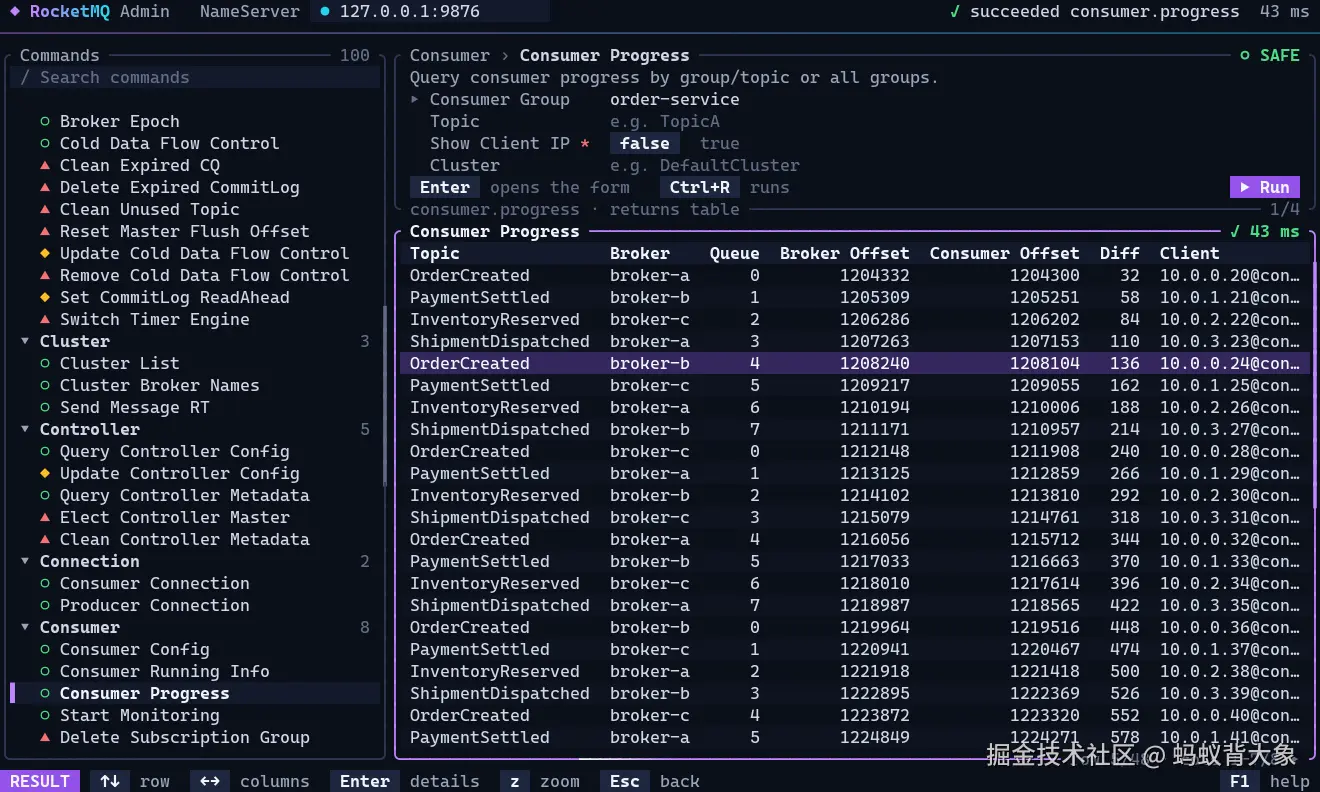Click the green circle icon beside Broker Epoch
The width and height of the screenshot is (1320, 792).
click(45, 122)
